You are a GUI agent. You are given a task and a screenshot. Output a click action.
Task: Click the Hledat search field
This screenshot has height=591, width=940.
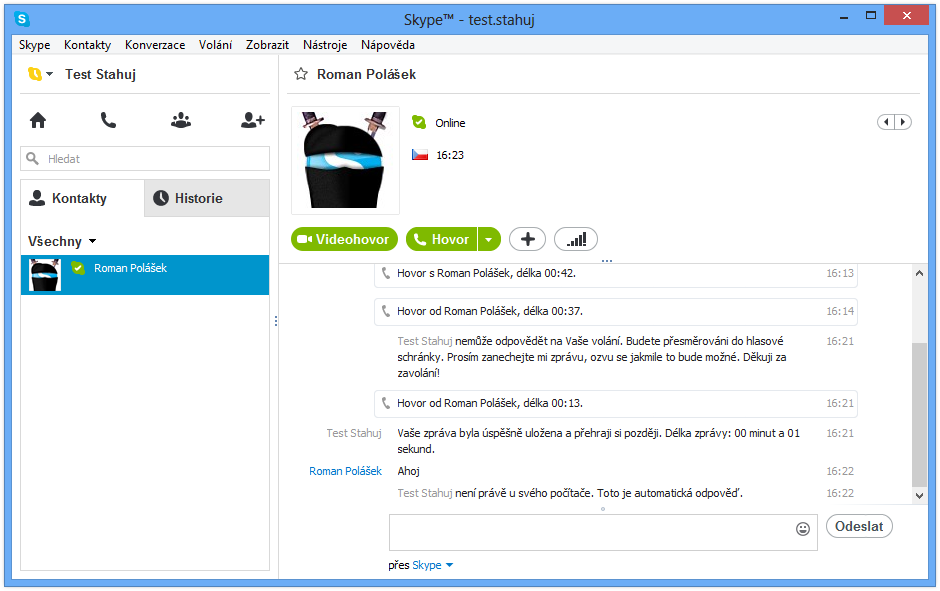click(x=145, y=159)
